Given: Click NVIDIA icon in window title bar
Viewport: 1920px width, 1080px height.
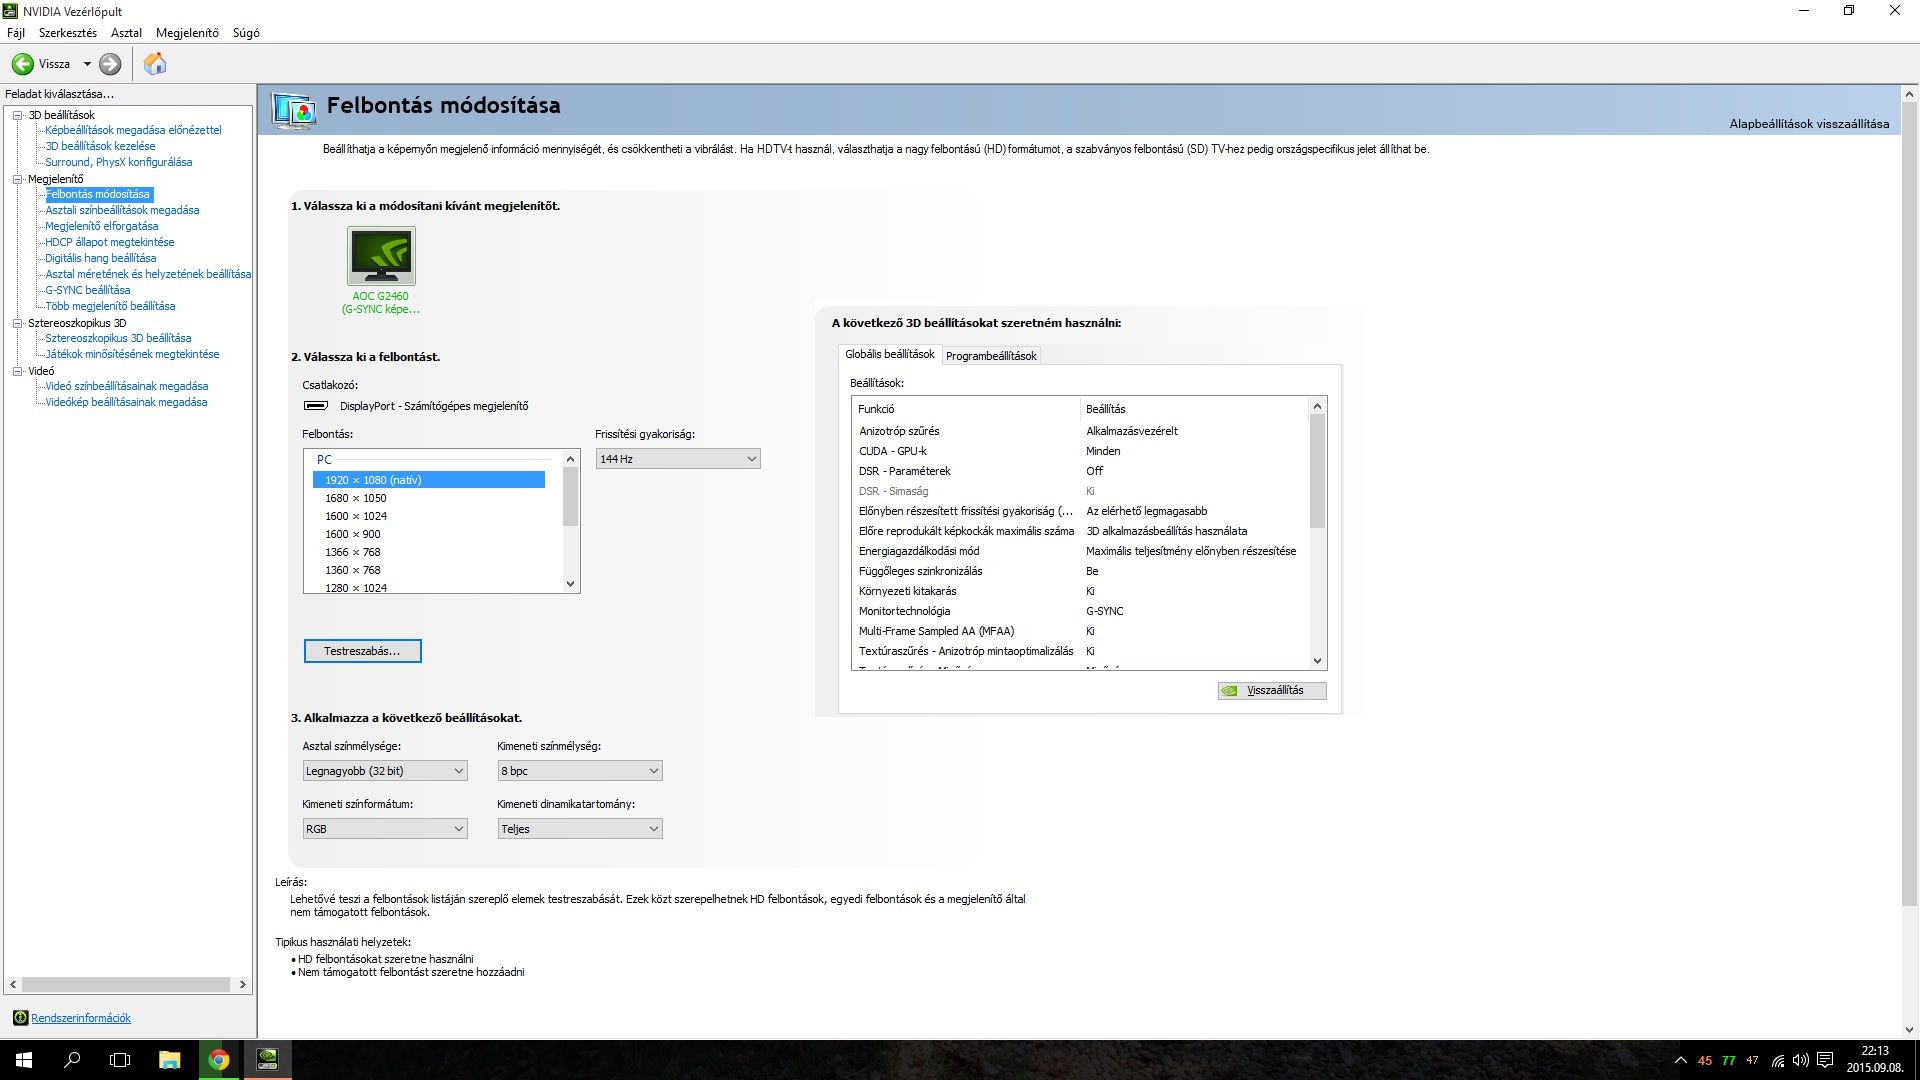Looking at the screenshot, I should click(10, 11).
